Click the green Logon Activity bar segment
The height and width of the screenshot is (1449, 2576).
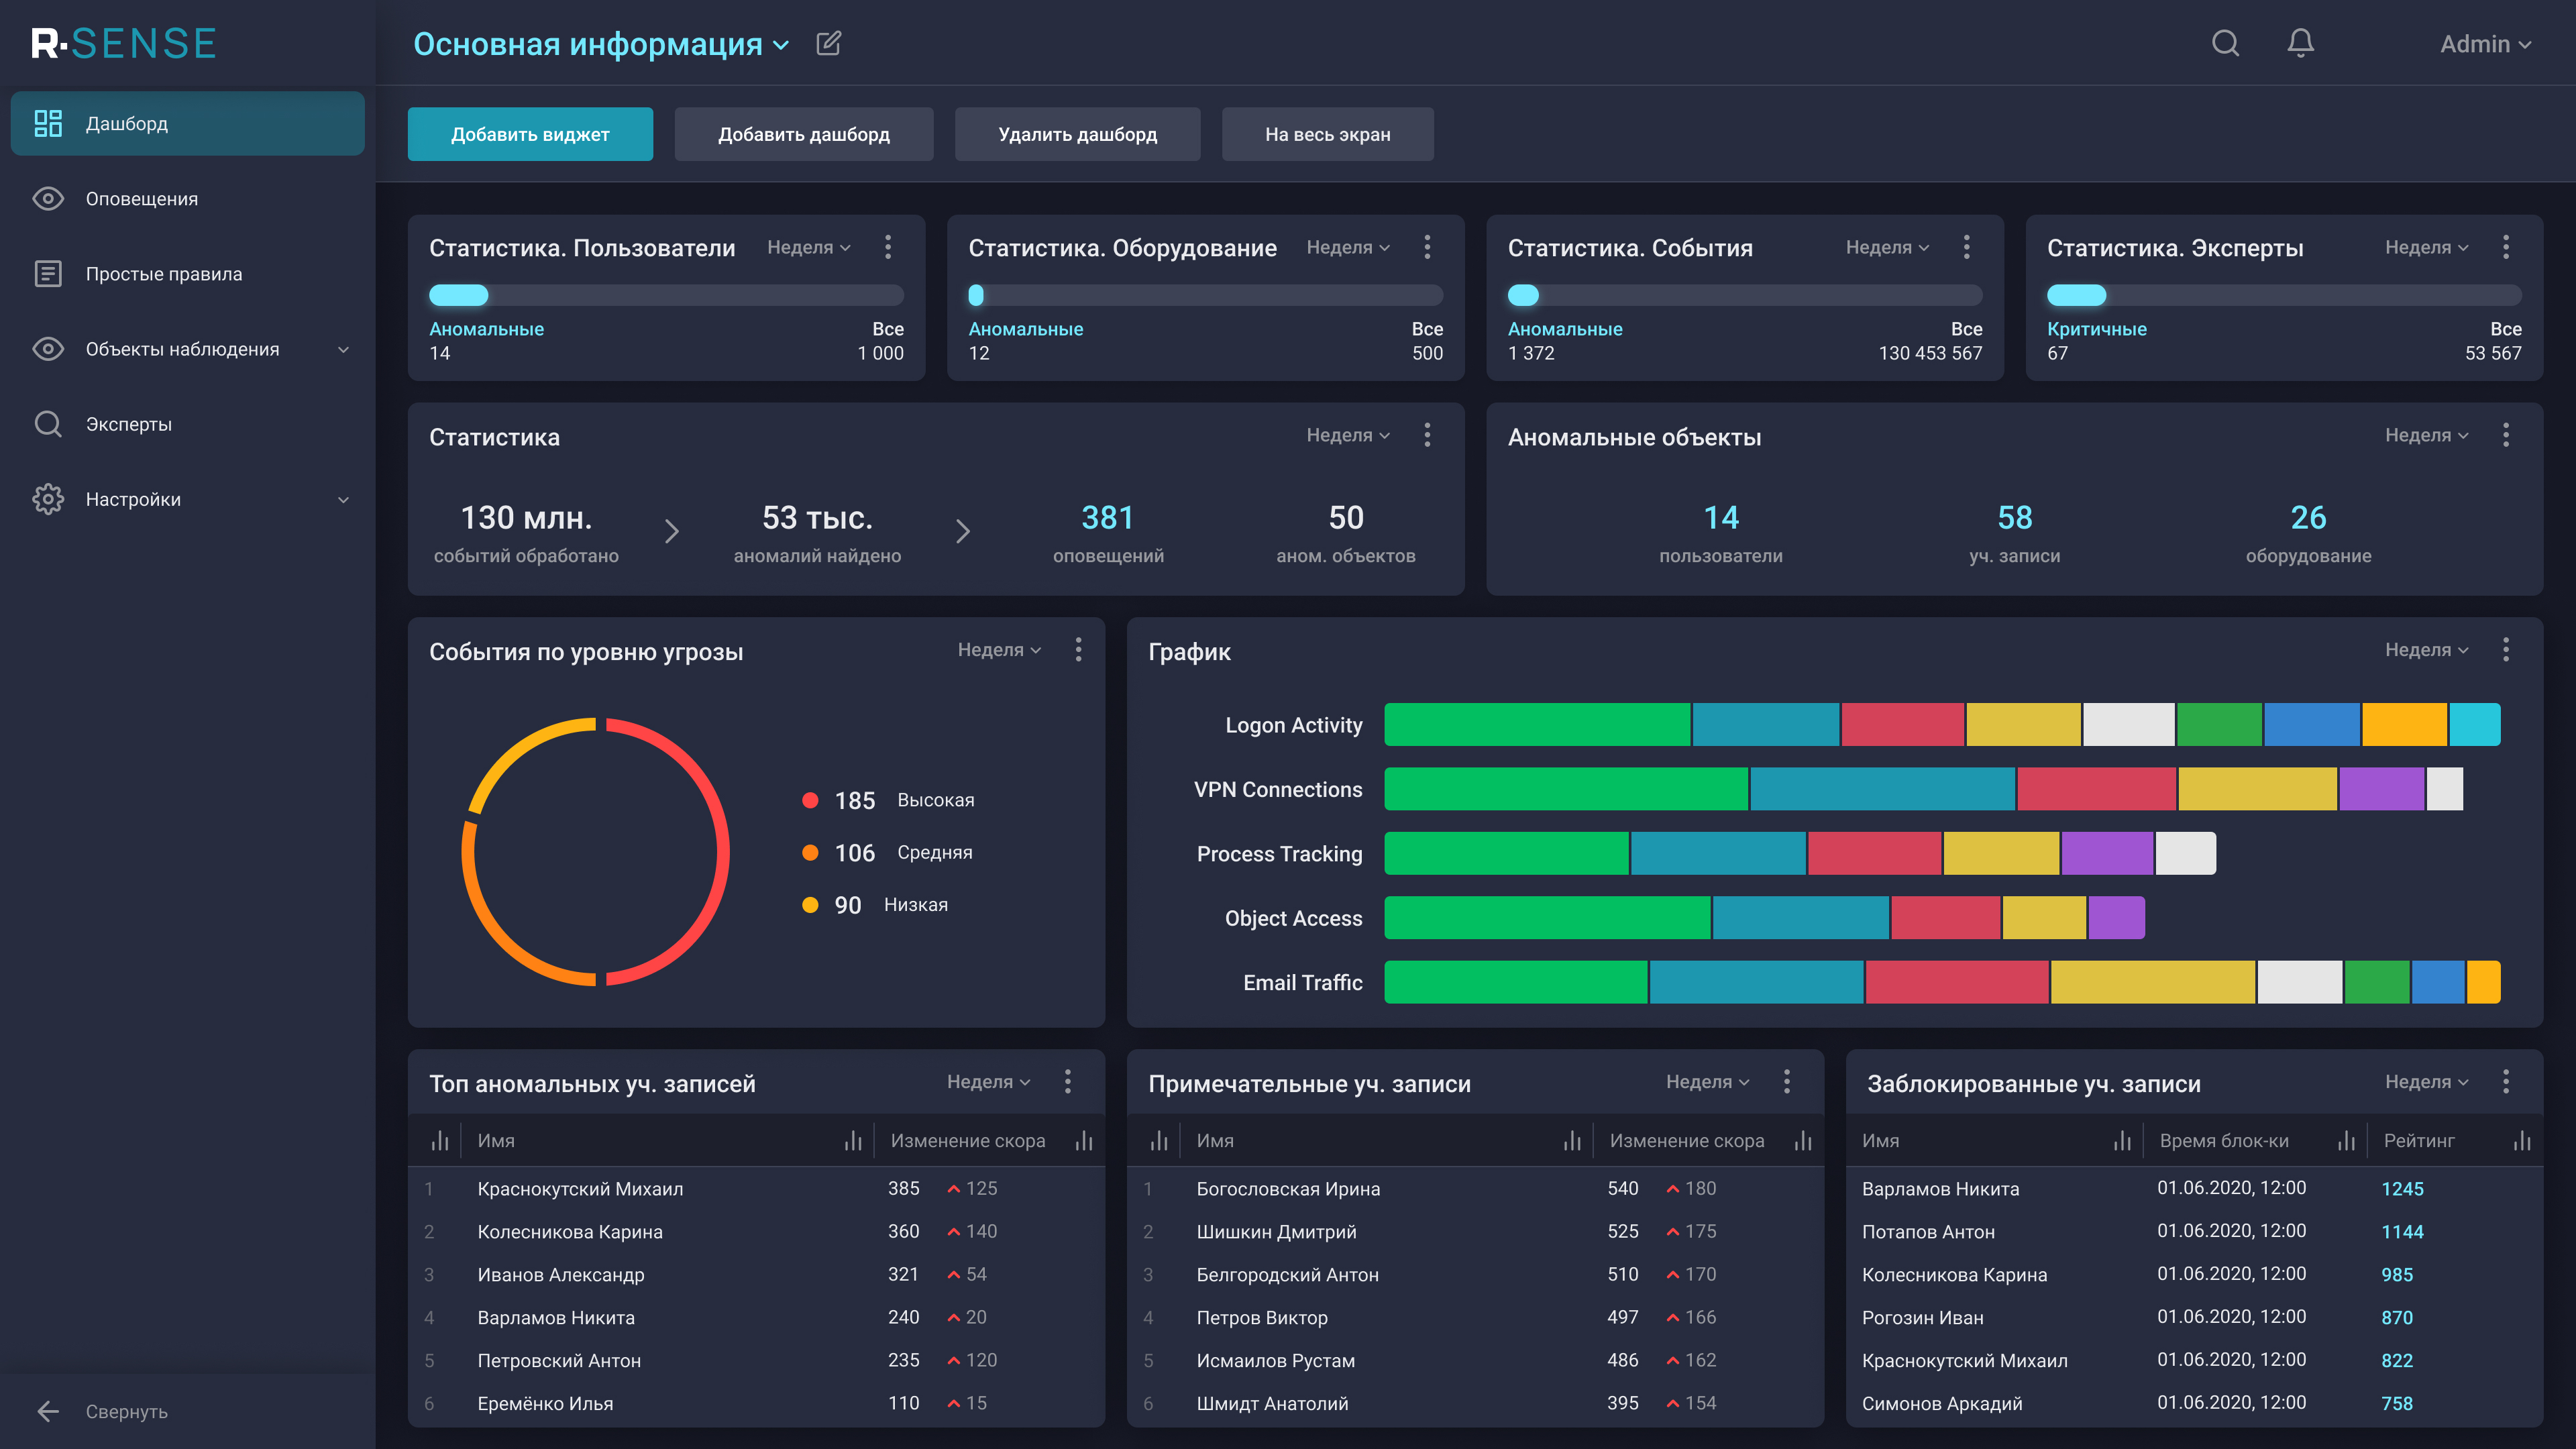pos(1536,725)
